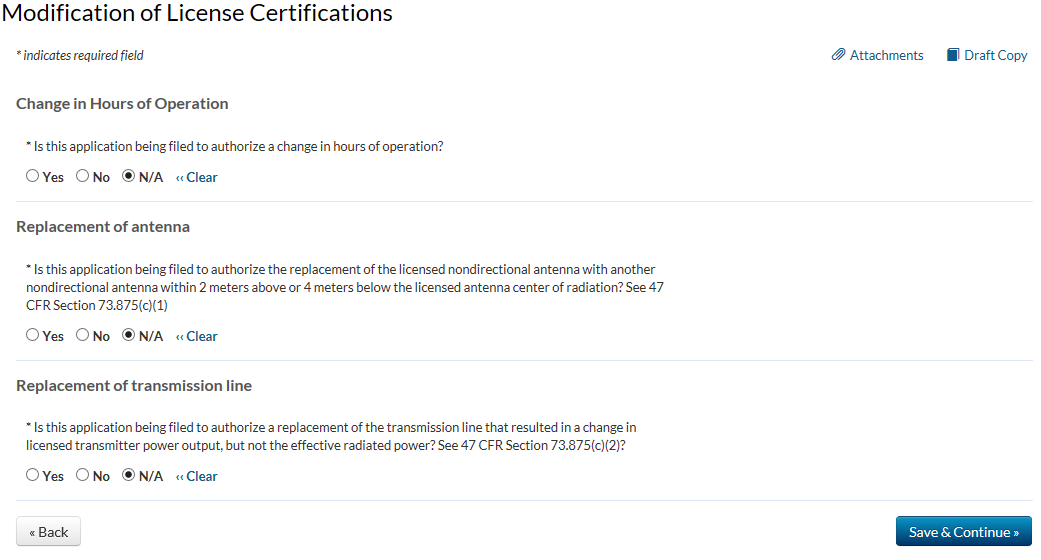The width and height of the screenshot is (1041, 560).
Task: Select Yes for change in hours of operation
Action: coord(33,177)
